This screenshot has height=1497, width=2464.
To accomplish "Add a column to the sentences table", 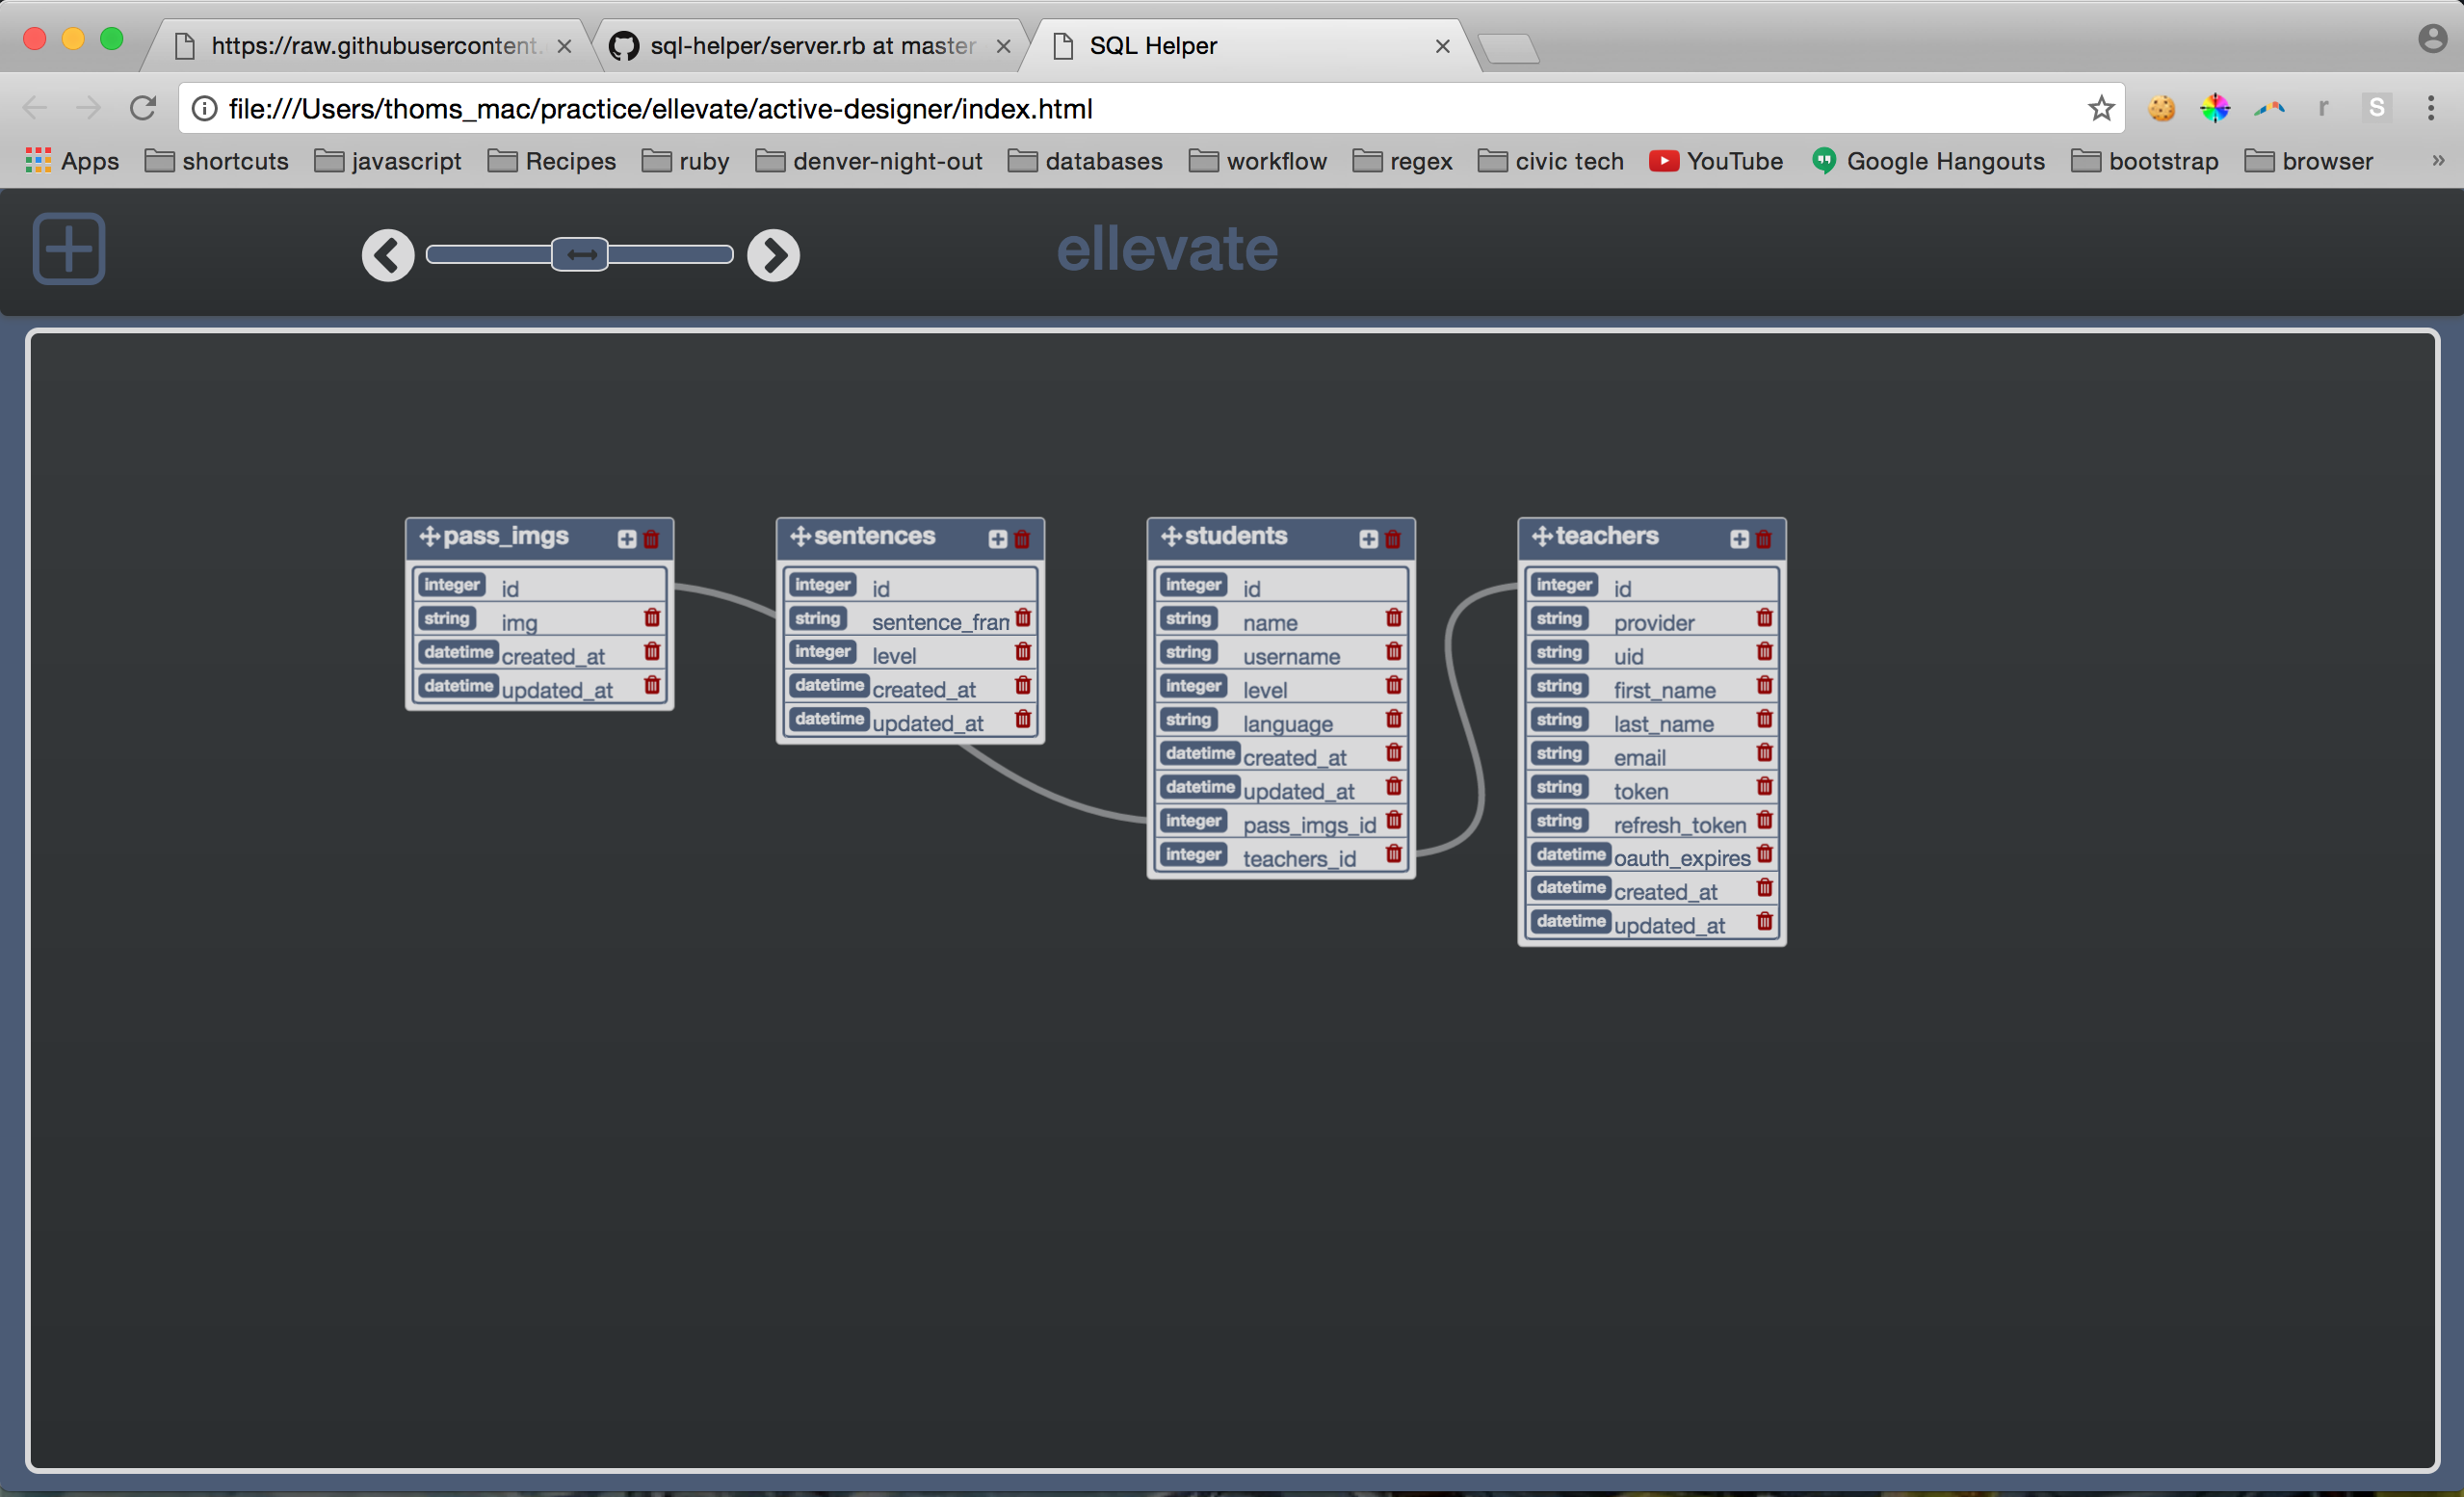I will click(996, 539).
